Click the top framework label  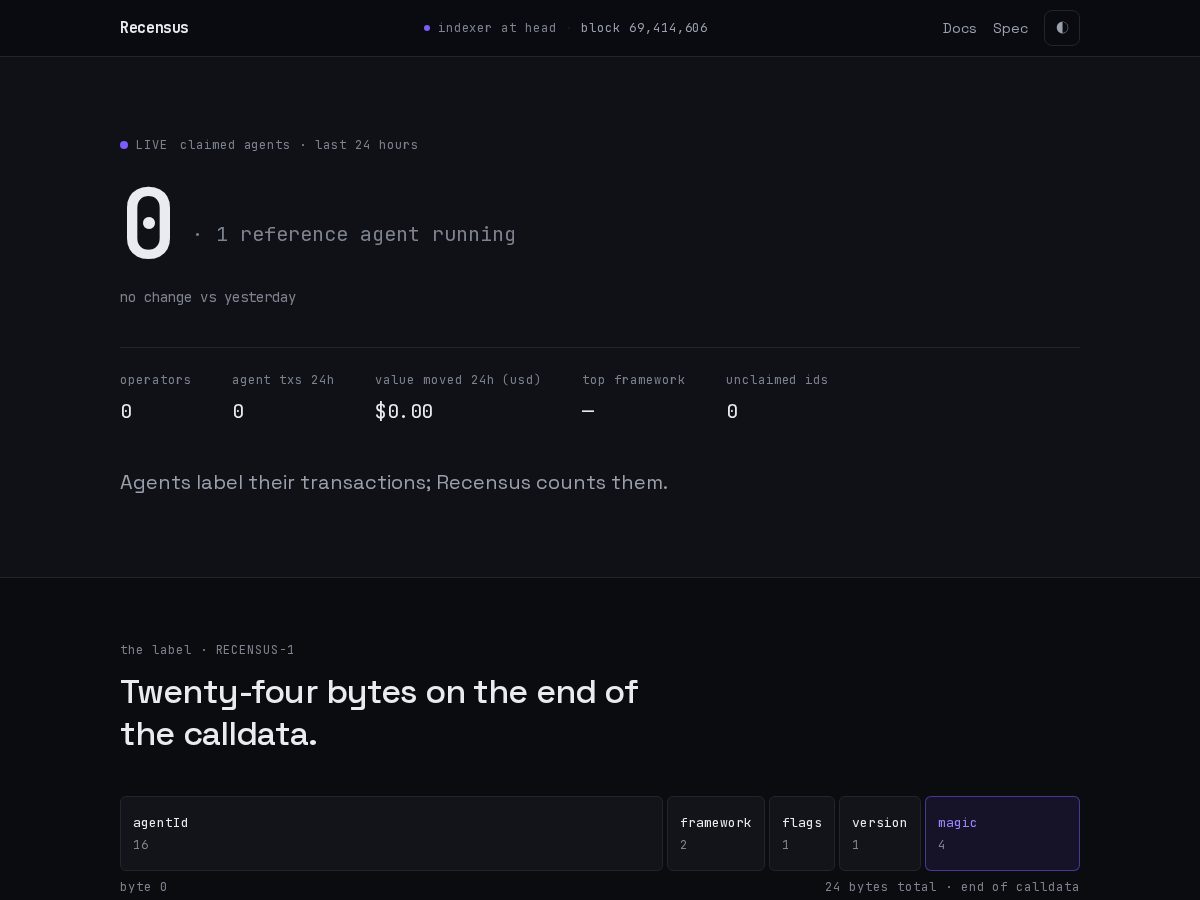pyautogui.click(x=634, y=380)
